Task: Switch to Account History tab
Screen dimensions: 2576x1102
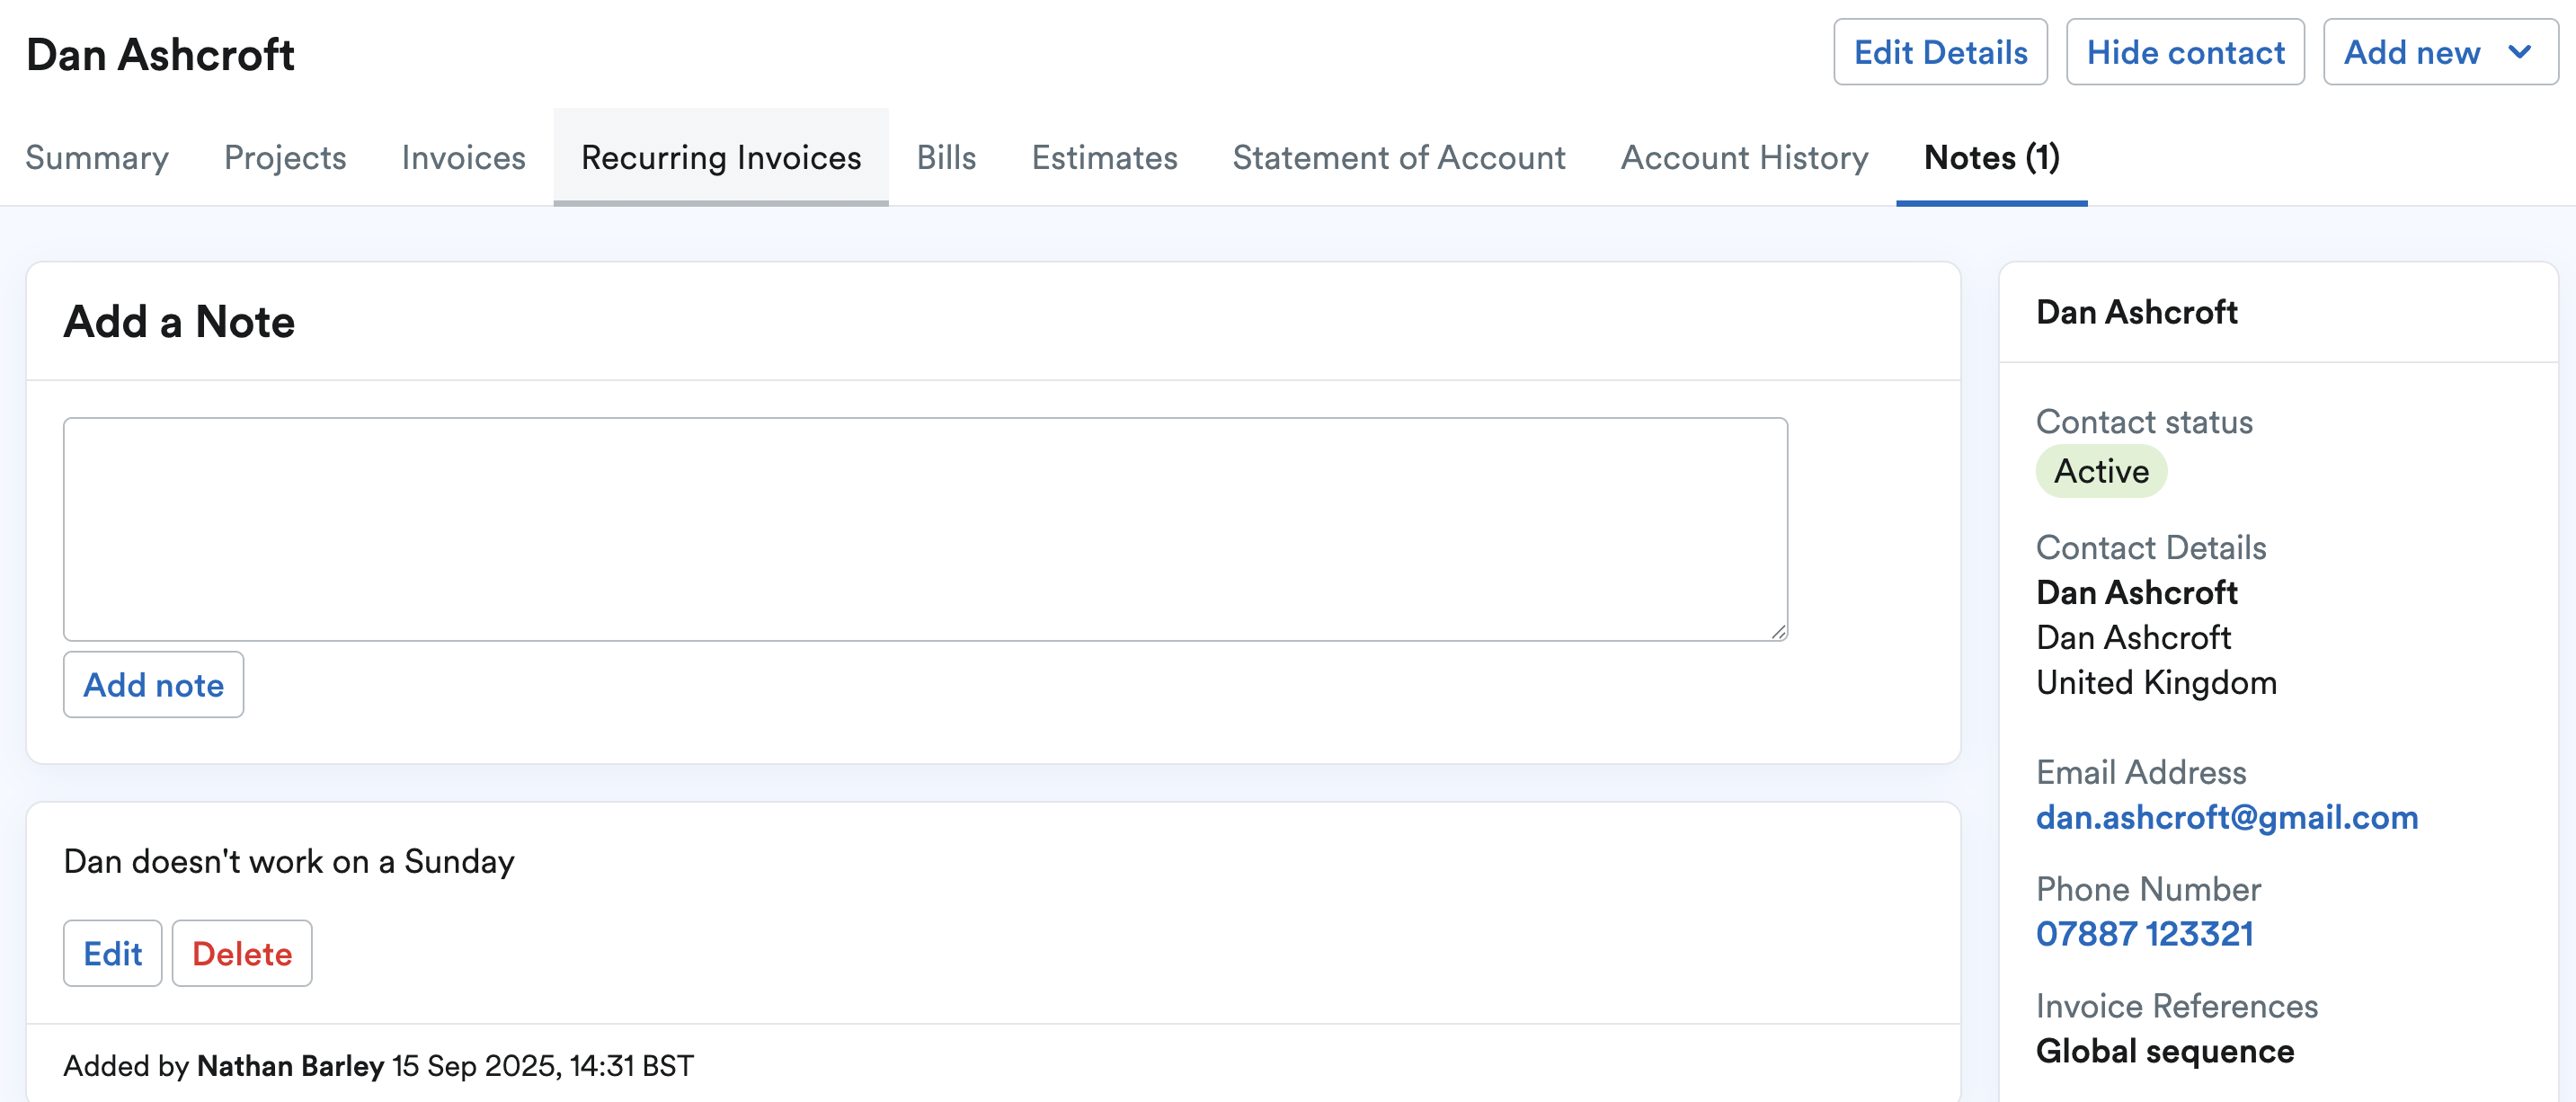Action: [1744, 157]
